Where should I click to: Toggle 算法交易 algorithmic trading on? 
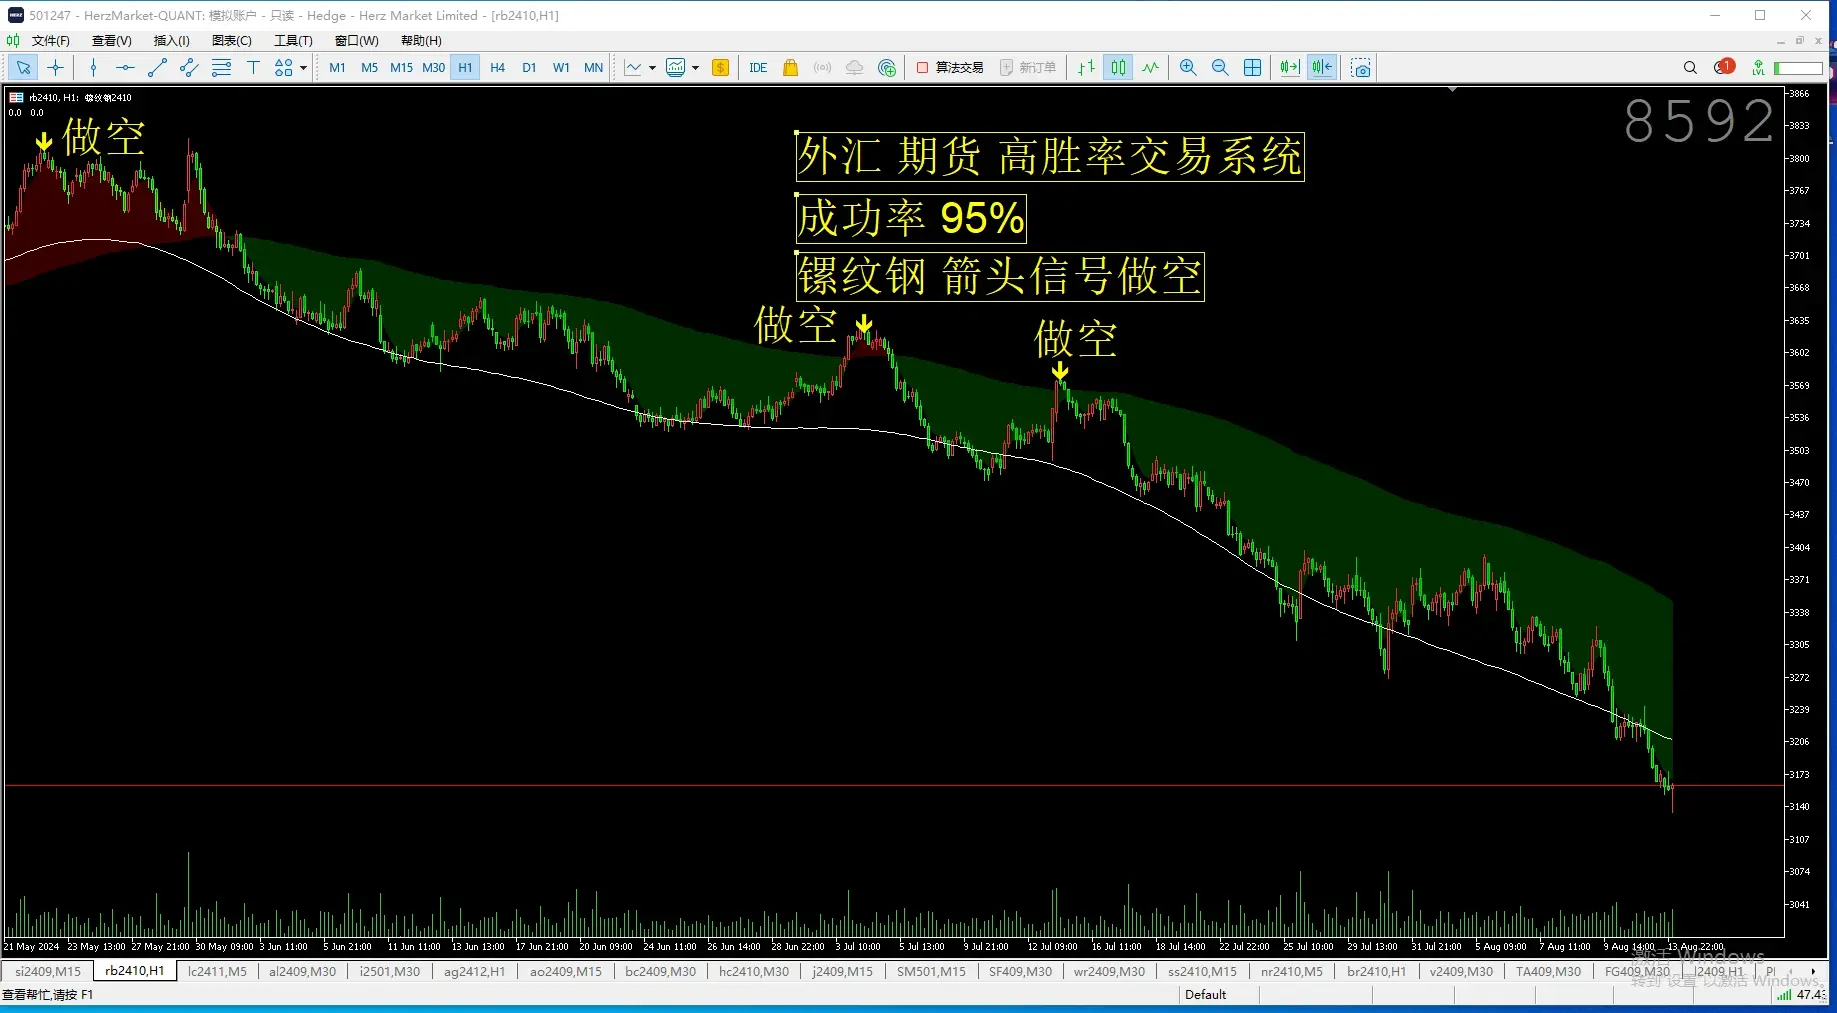949,67
